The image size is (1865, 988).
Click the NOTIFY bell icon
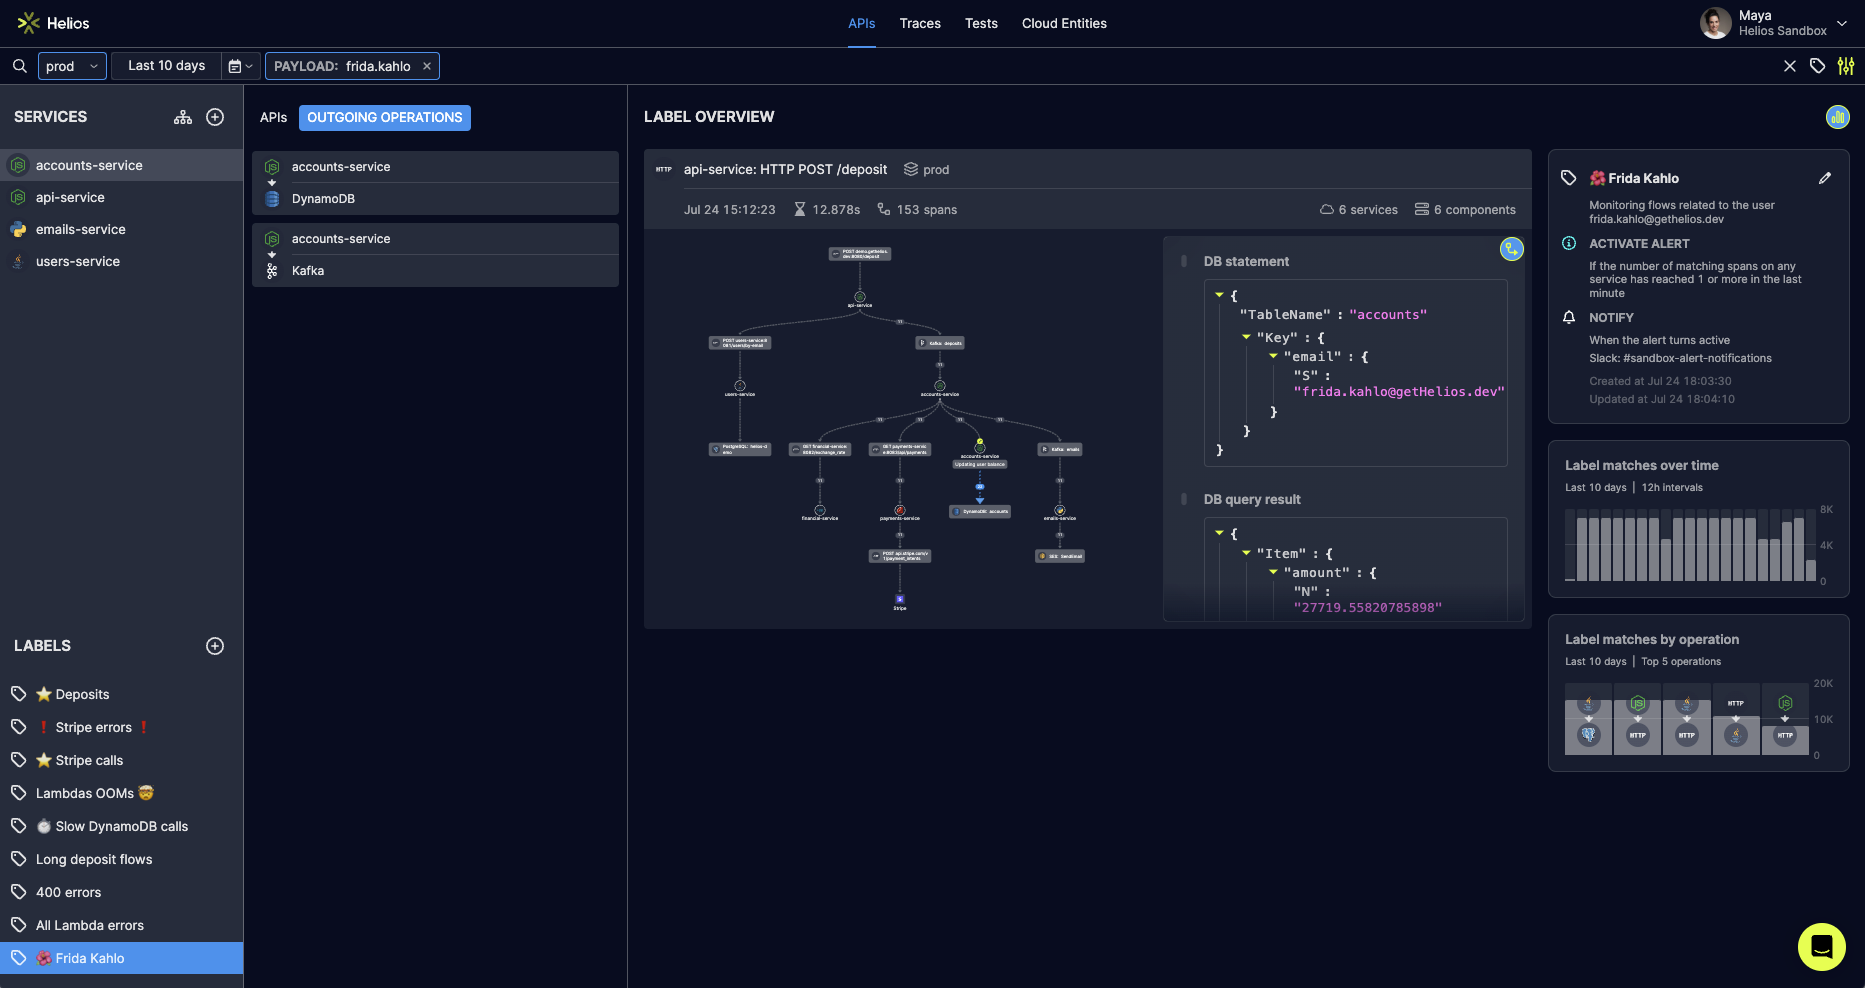1569,317
